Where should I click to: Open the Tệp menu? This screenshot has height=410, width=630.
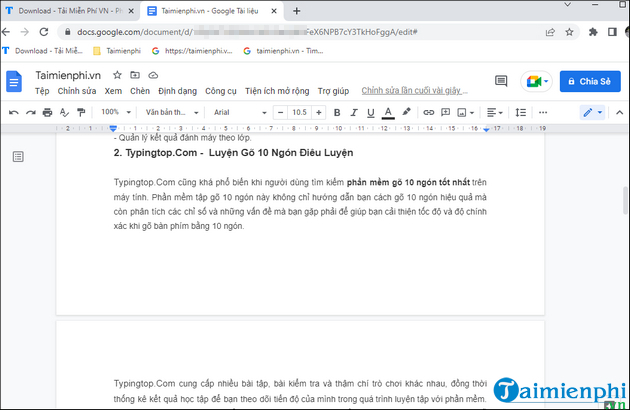(42, 91)
